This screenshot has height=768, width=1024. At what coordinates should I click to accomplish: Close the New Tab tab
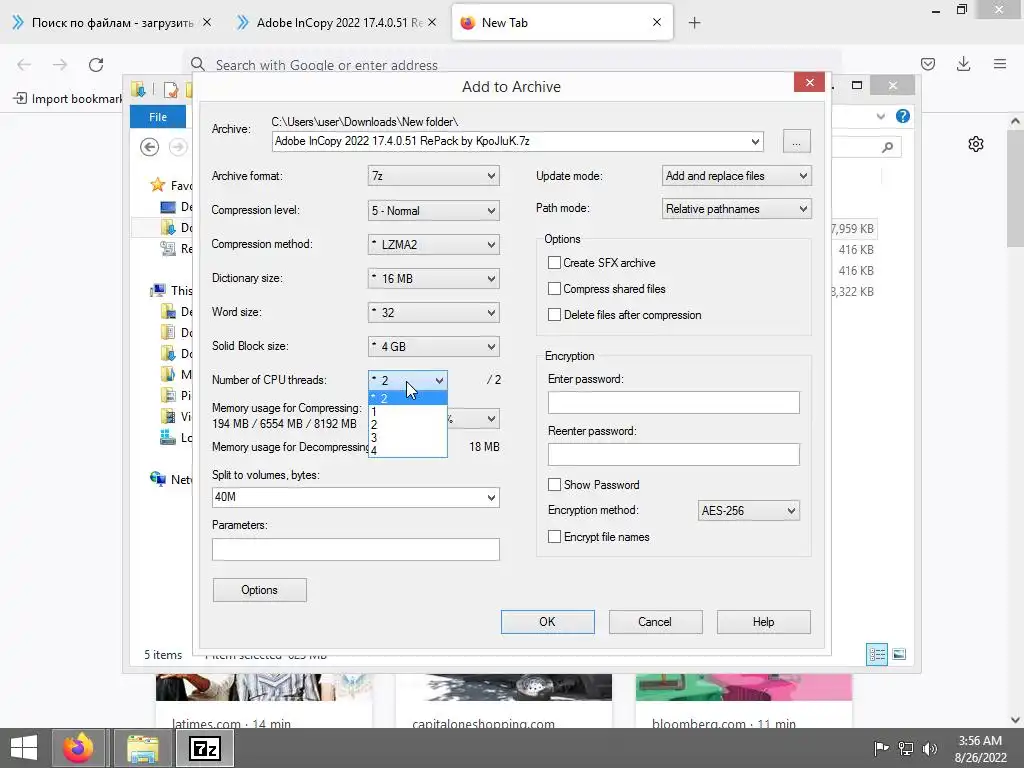click(x=657, y=22)
